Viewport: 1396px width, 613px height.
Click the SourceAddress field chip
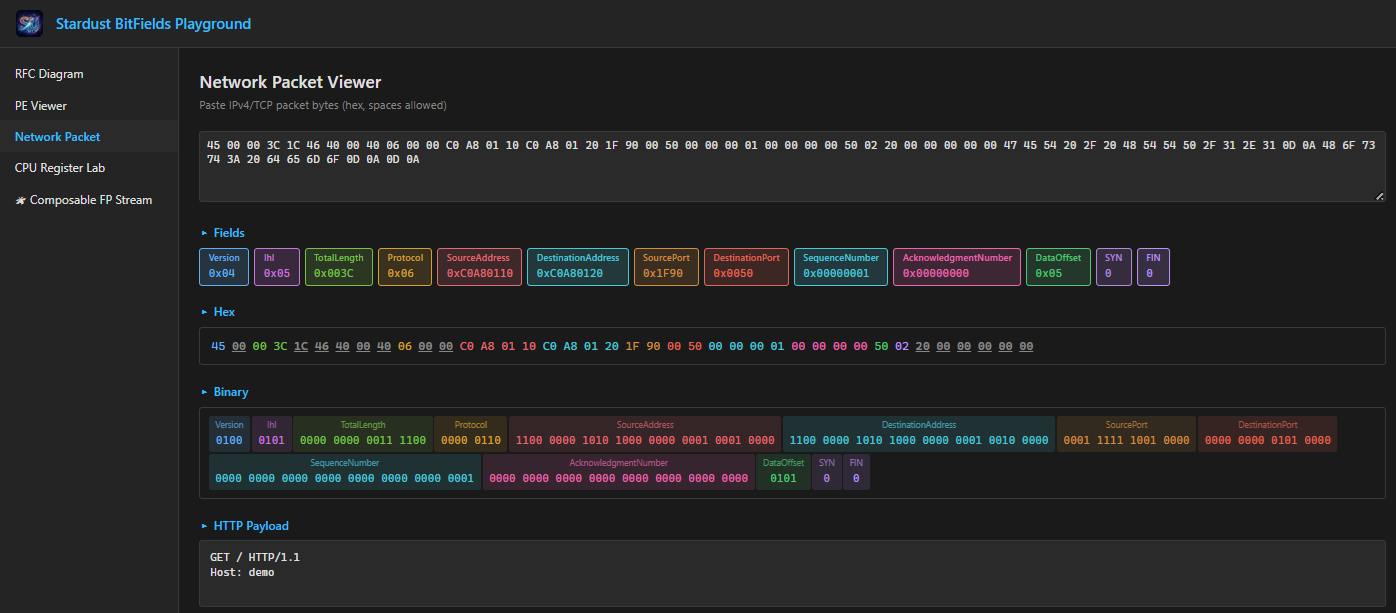479,266
